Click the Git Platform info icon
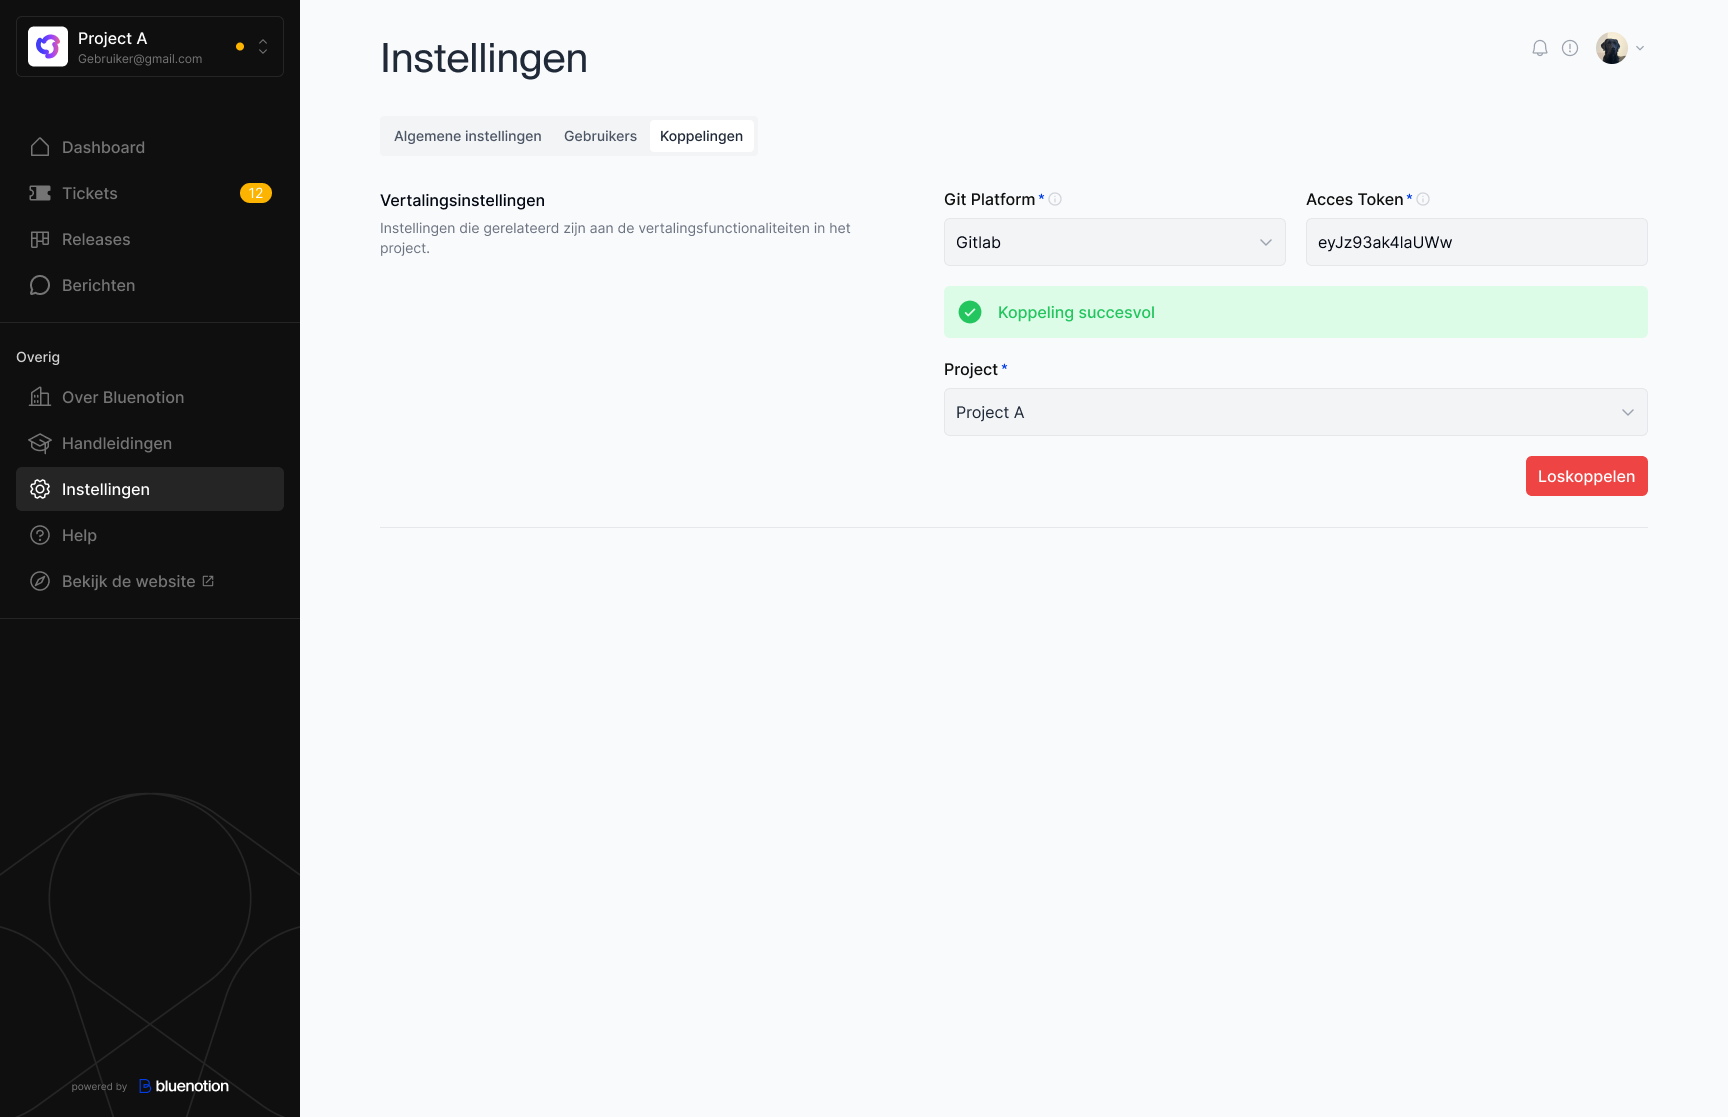Viewport: 1728px width, 1117px height. point(1055,199)
